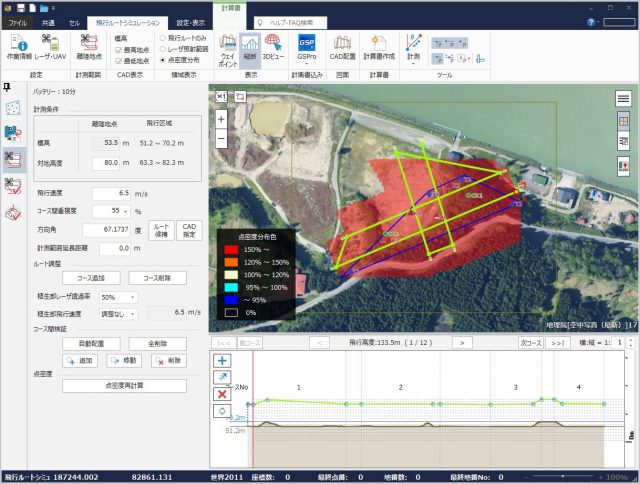
Task: Toggle the 縦断 profile view button
Action: 250,47
